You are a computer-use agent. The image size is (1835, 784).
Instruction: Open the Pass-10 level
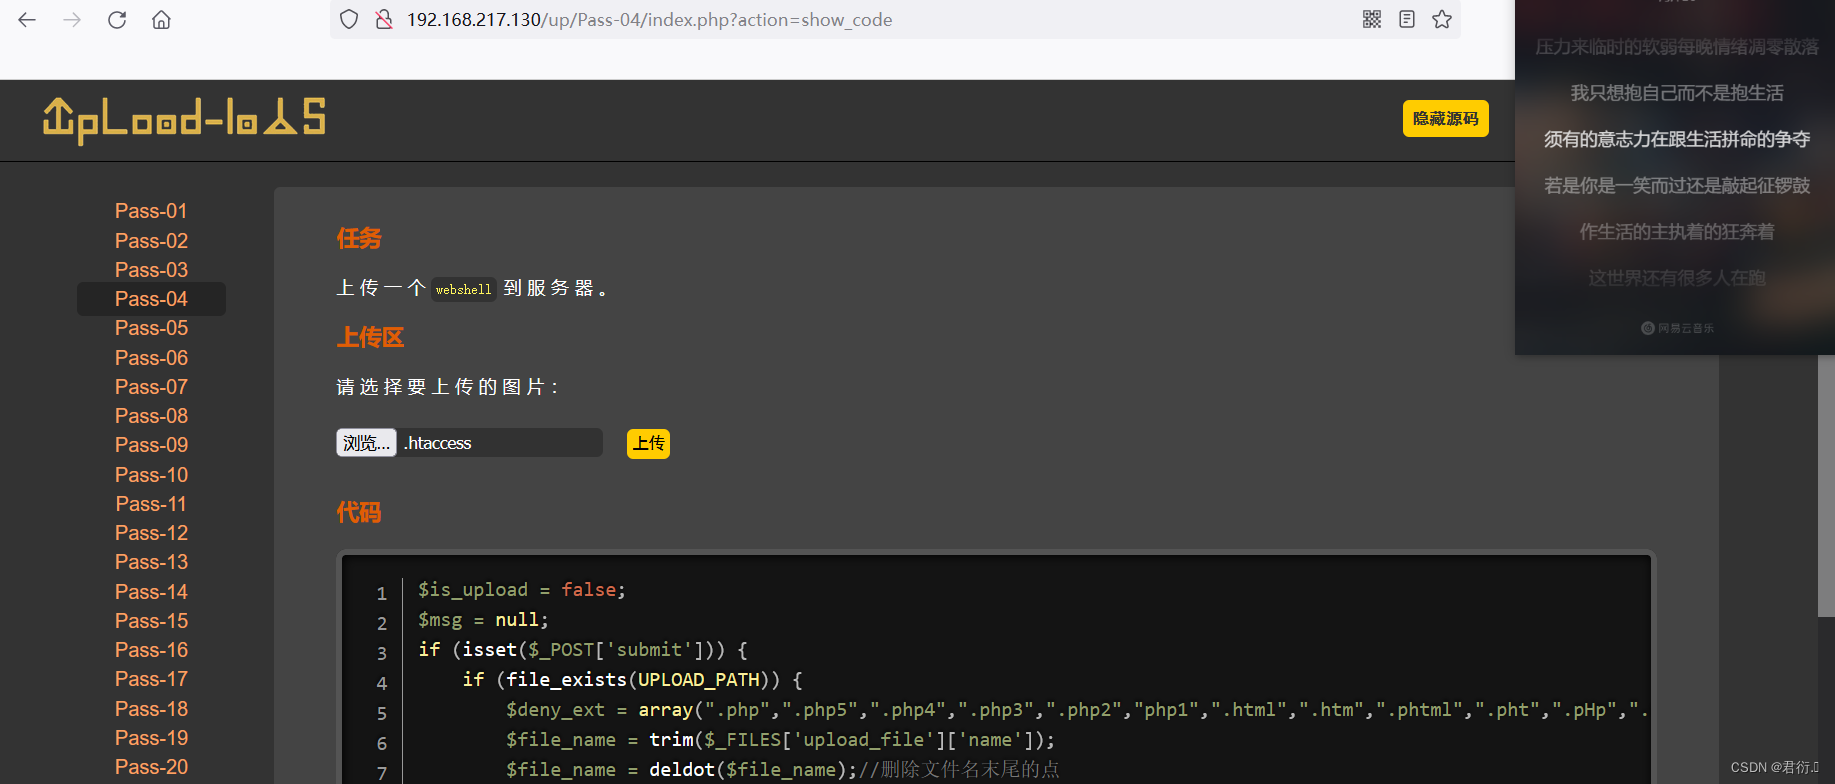[x=151, y=475]
